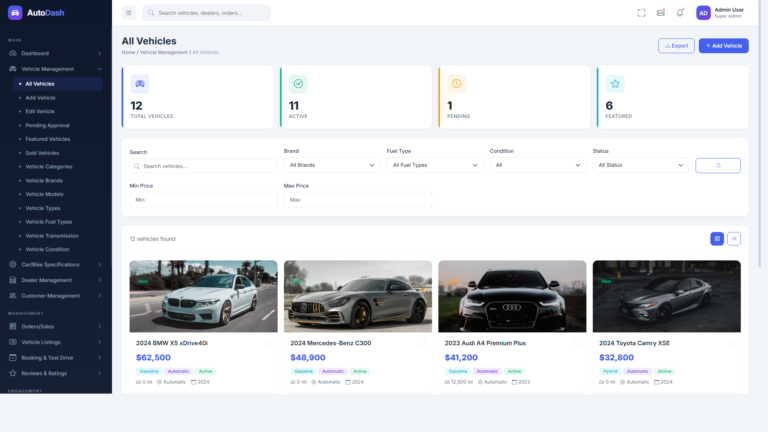Click the top search bar magnifier icon

tap(151, 13)
